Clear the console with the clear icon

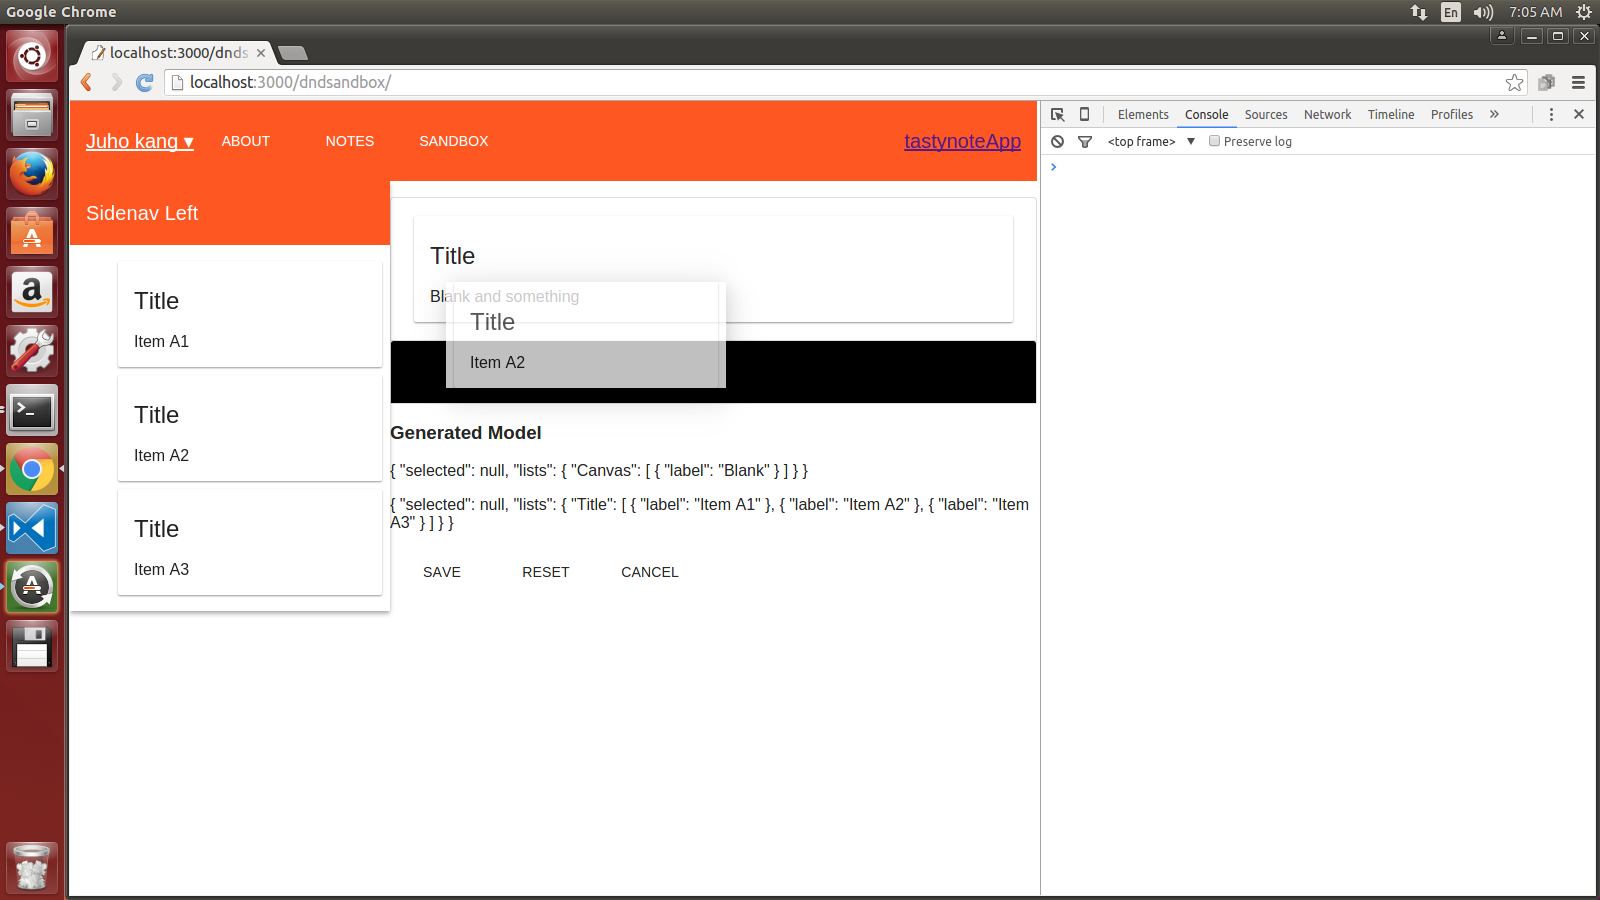click(1057, 141)
